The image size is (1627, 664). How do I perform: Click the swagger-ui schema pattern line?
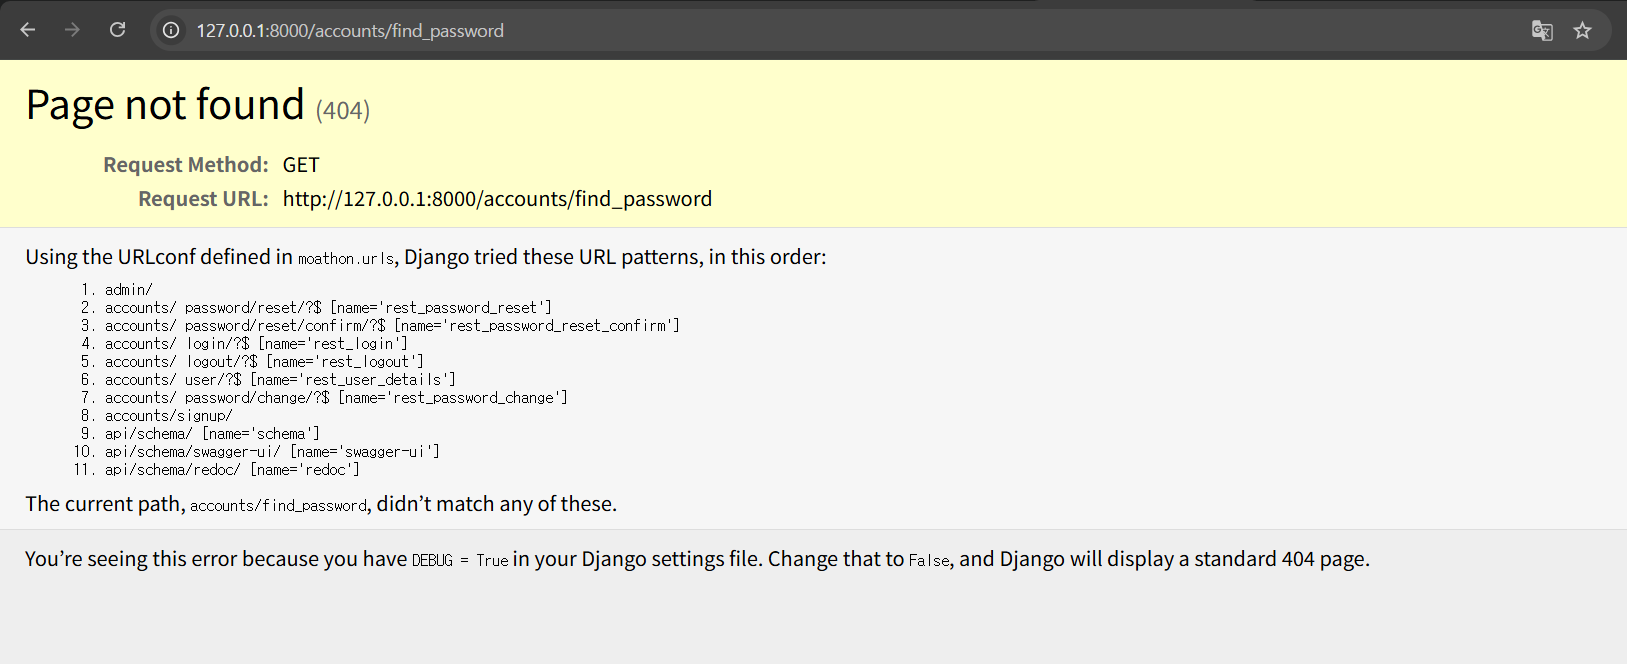(272, 452)
